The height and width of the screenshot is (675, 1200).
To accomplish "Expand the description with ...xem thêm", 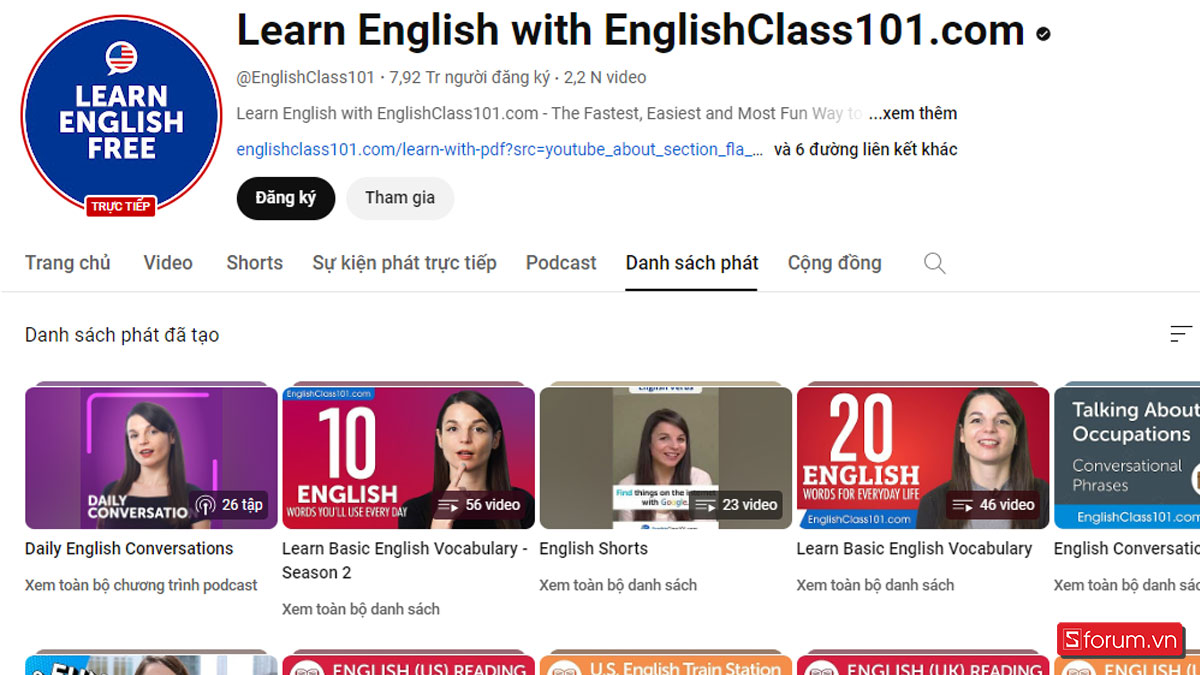I will [x=912, y=113].
